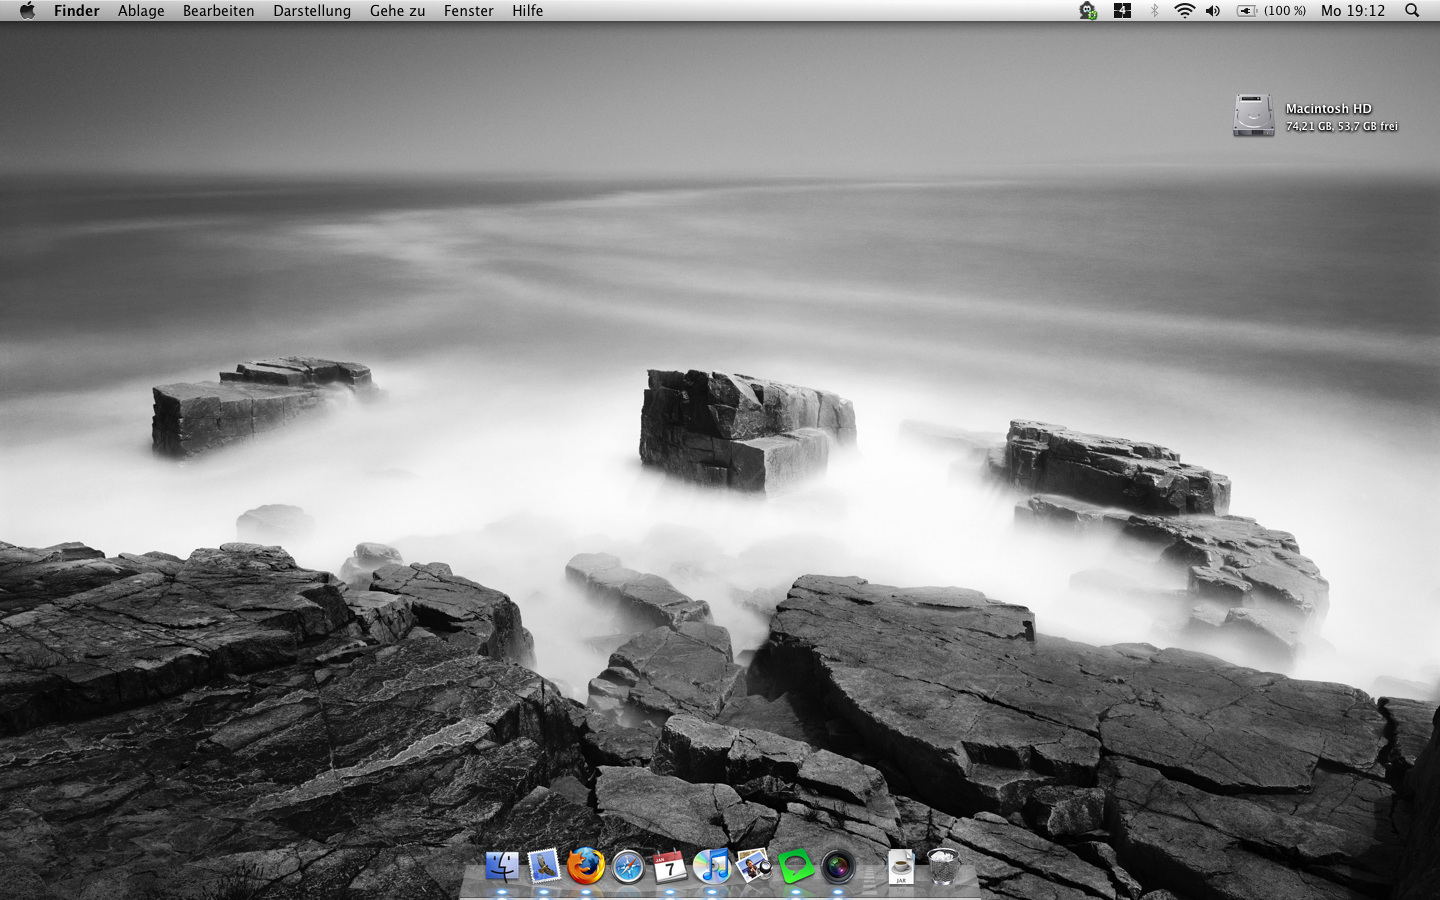Image resolution: width=1440 pixels, height=900 pixels.
Task: Click the Mo 19:12 clock
Action: pyautogui.click(x=1353, y=11)
